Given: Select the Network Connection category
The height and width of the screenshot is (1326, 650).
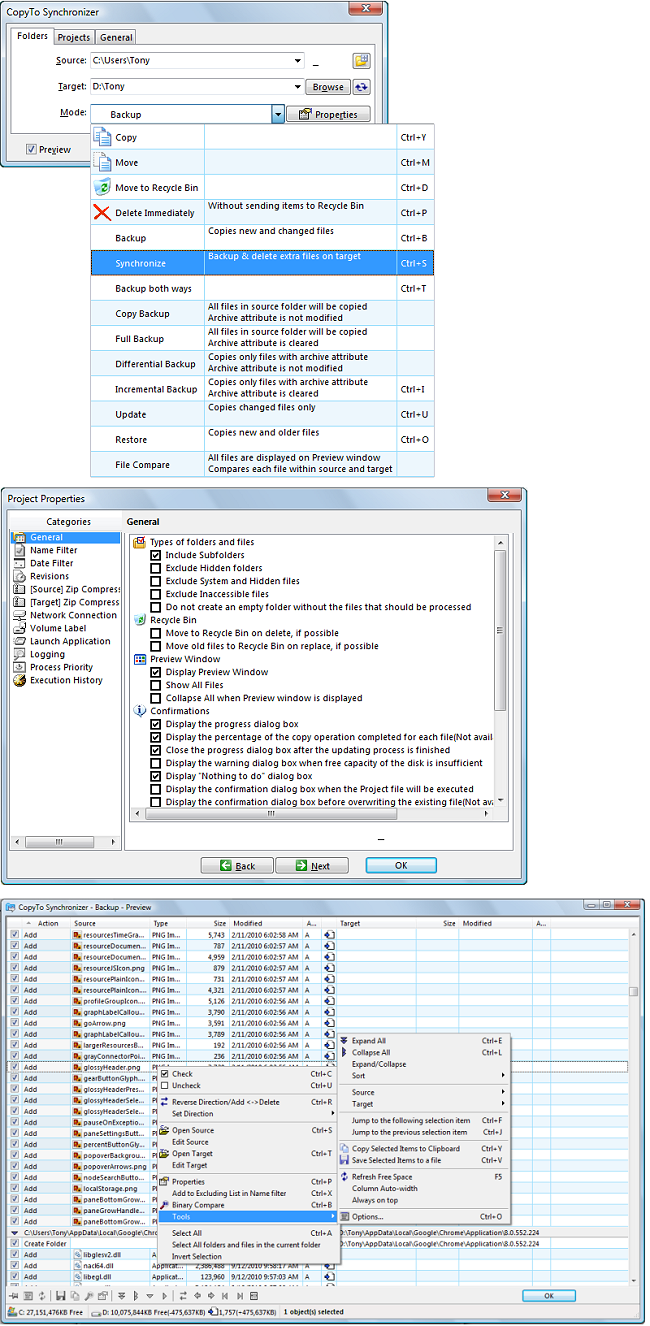Looking at the screenshot, I should tap(66, 615).
